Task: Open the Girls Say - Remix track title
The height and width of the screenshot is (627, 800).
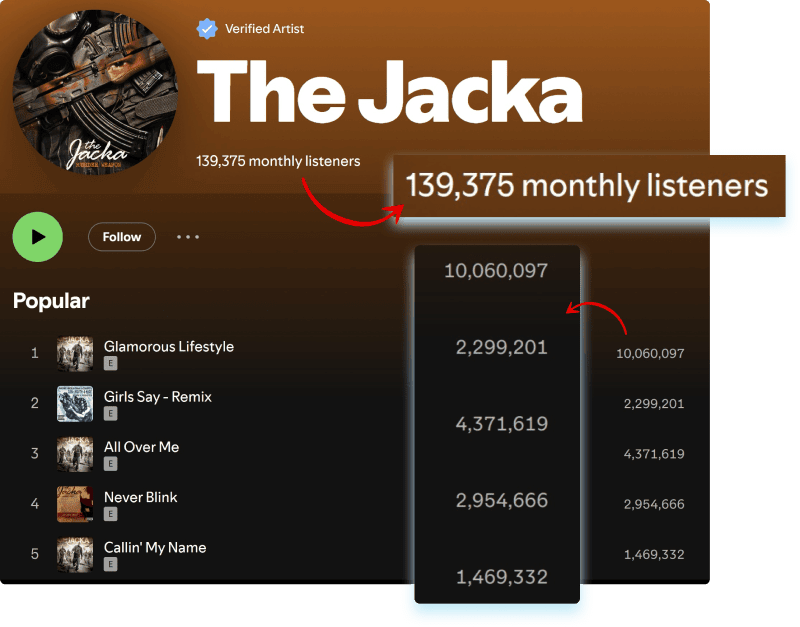Action: (158, 396)
